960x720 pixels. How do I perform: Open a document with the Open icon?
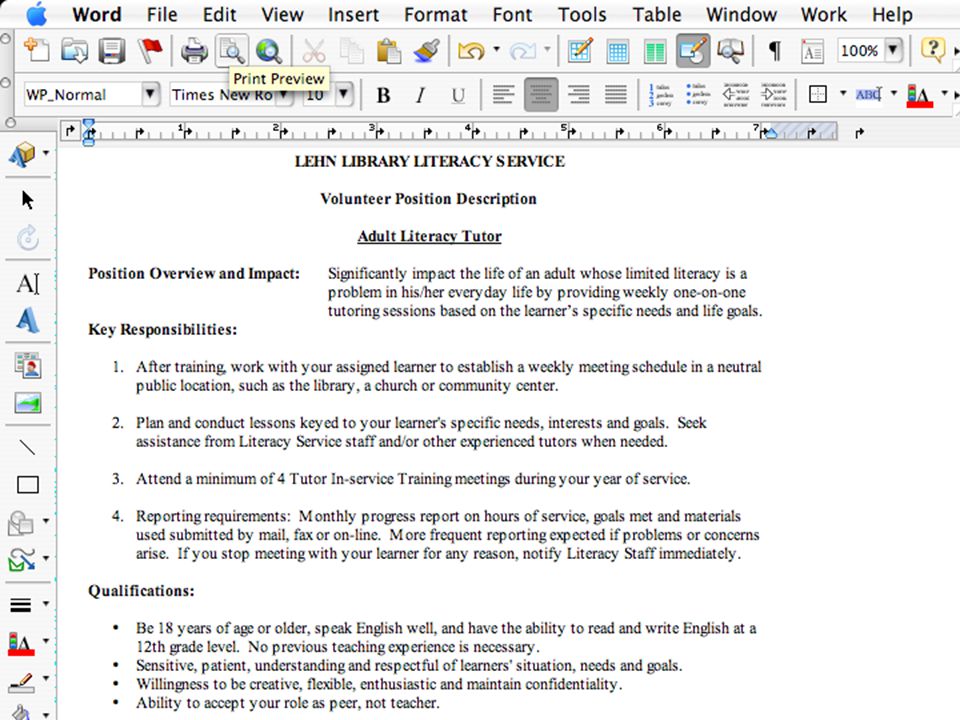pyautogui.click(x=74, y=50)
